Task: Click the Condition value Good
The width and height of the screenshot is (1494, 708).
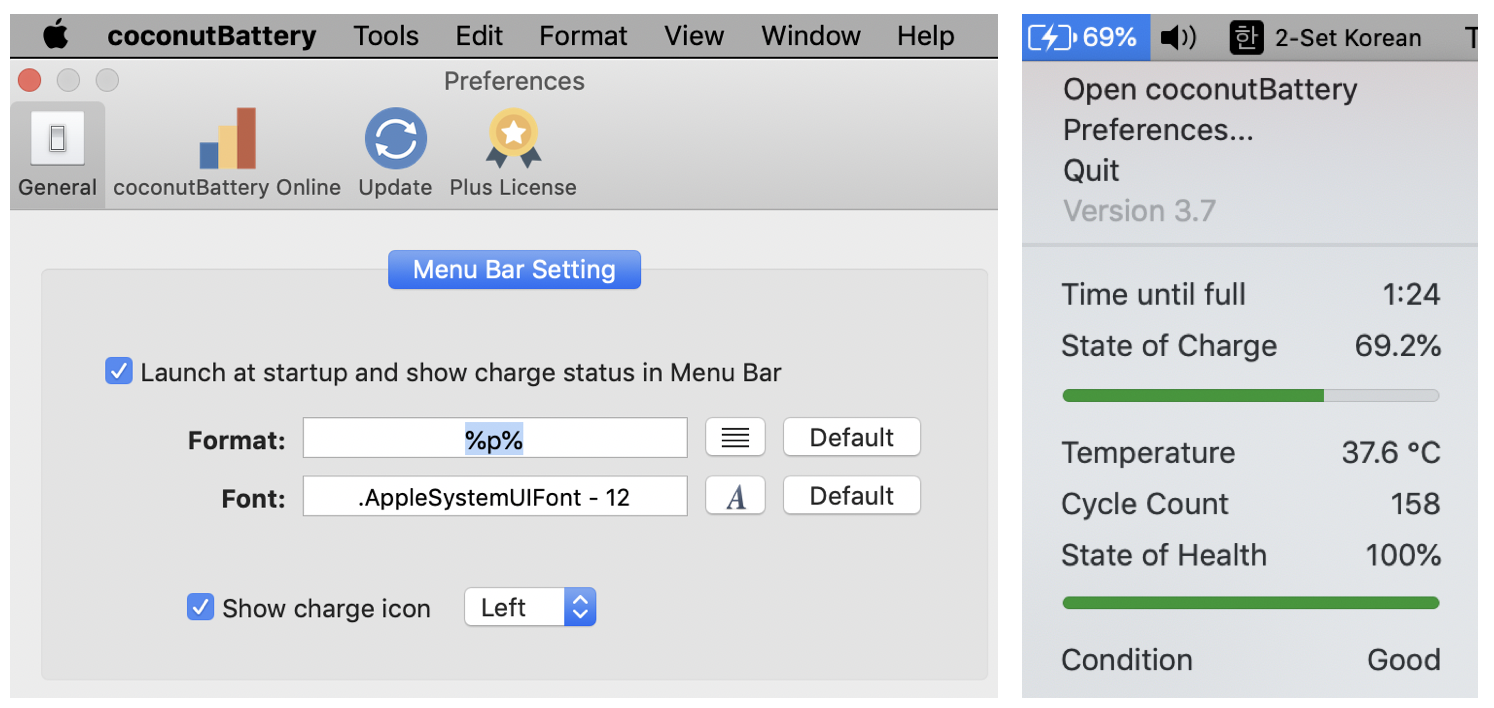Action: coord(1404,660)
